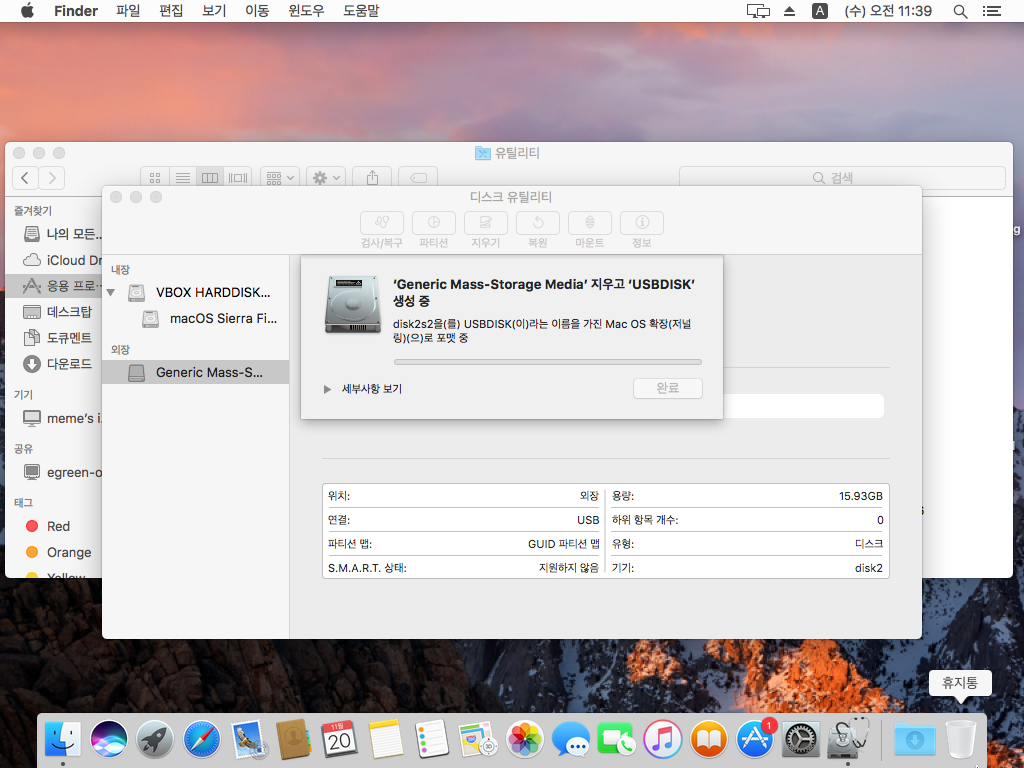This screenshot has height=768, width=1024.
Task: Switch Finder window to icon view
Action: (x=155, y=178)
